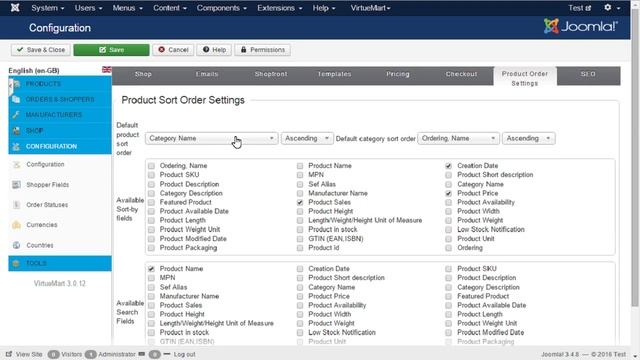
Task: Switch to the Shop tab
Action: 143,74
